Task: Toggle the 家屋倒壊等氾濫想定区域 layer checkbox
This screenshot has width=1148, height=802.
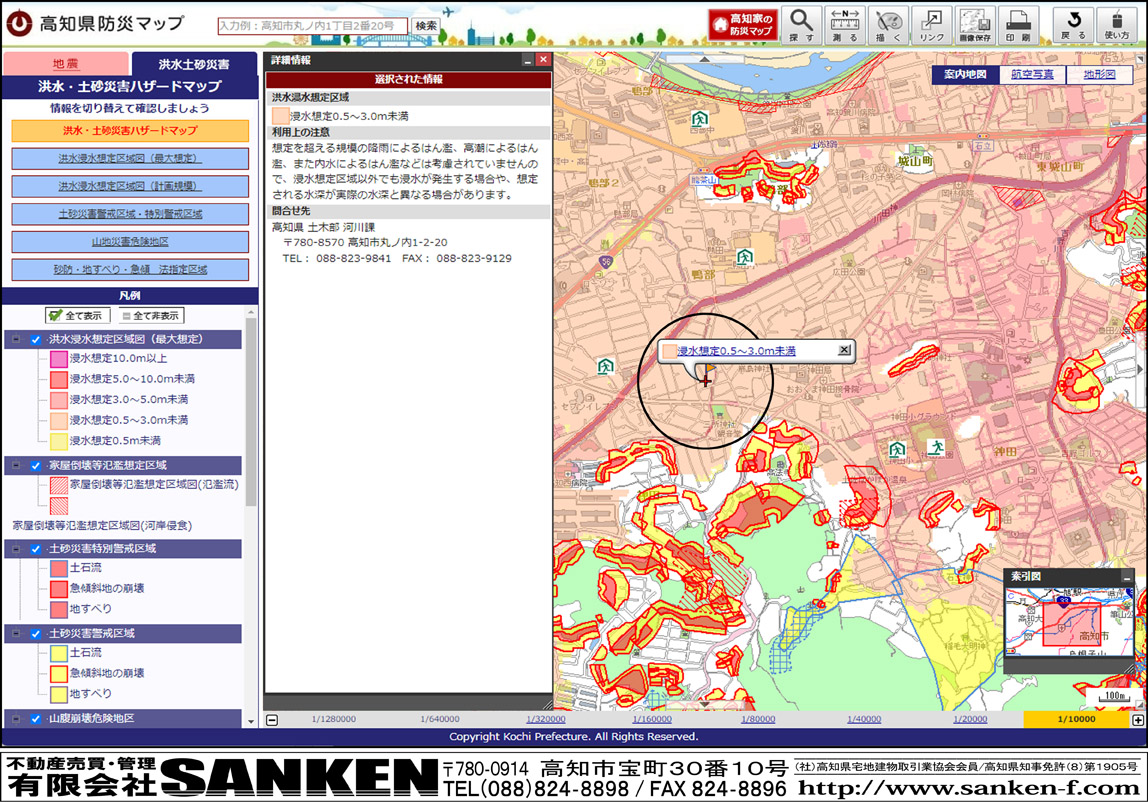Action: [x=36, y=466]
